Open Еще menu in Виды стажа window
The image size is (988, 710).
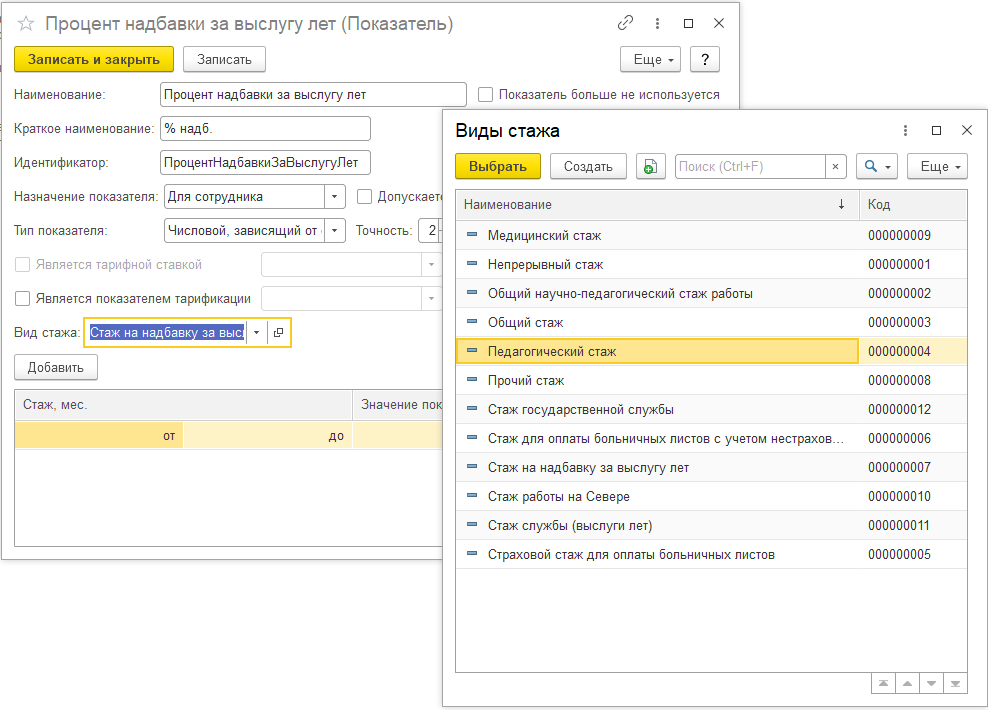coord(937,166)
